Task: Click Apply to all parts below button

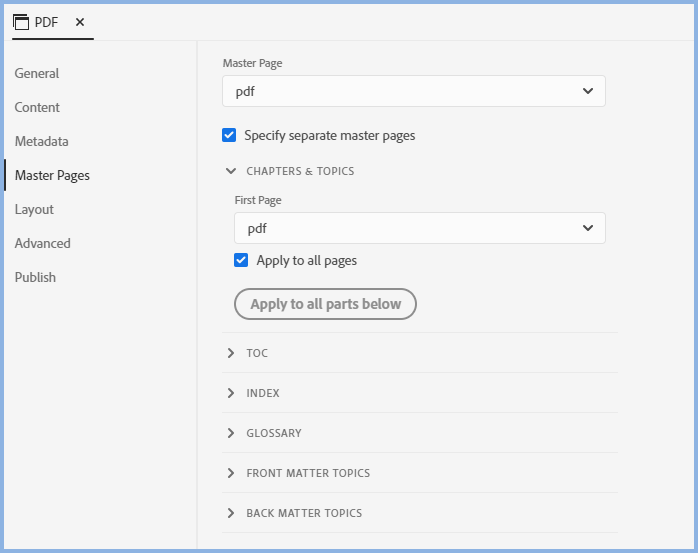Action: (325, 304)
